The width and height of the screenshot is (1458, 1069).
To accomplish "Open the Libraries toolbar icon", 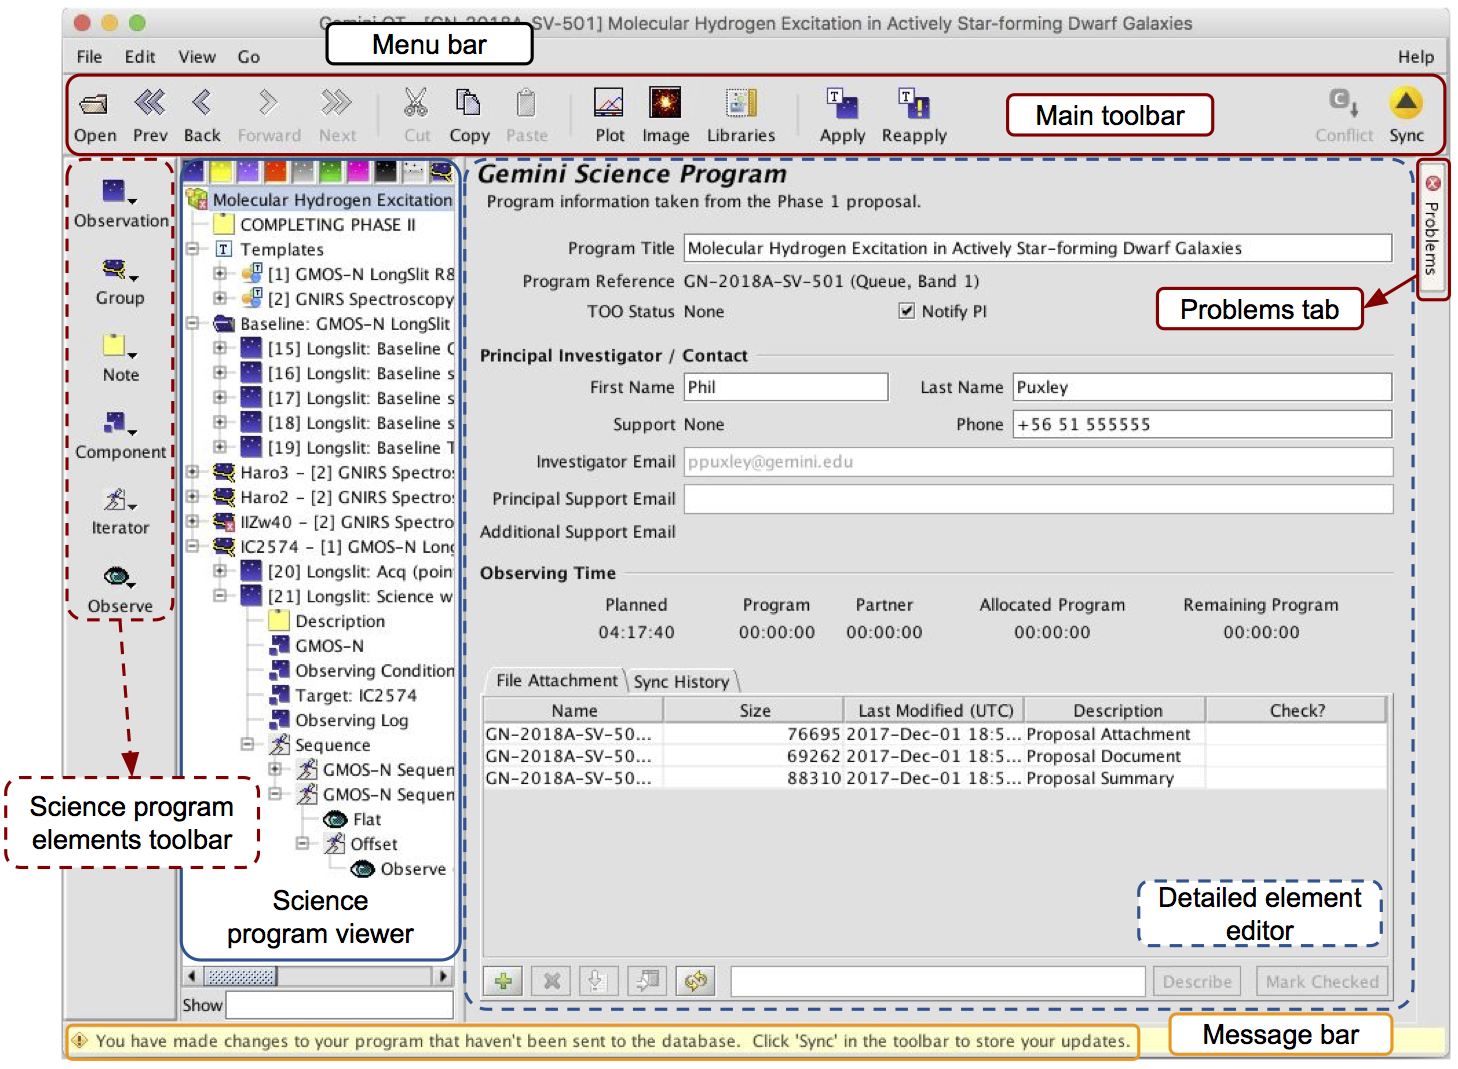I will (741, 102).
